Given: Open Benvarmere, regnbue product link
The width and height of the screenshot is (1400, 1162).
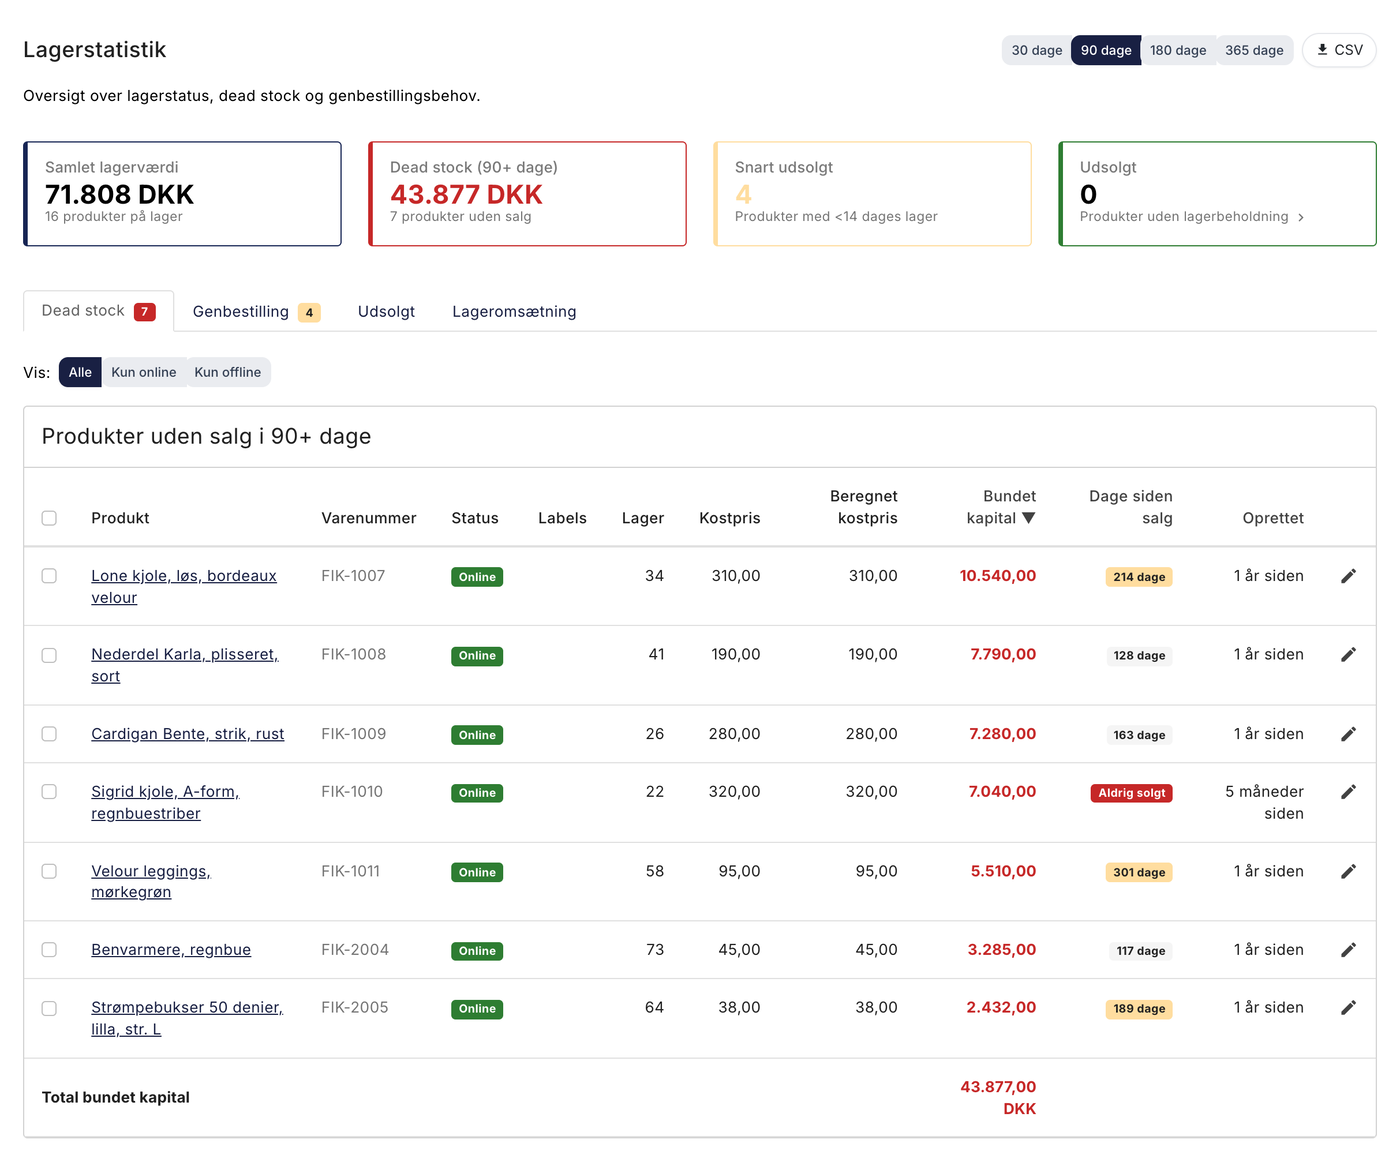Looking at the screenshot, I should (171, 950).
